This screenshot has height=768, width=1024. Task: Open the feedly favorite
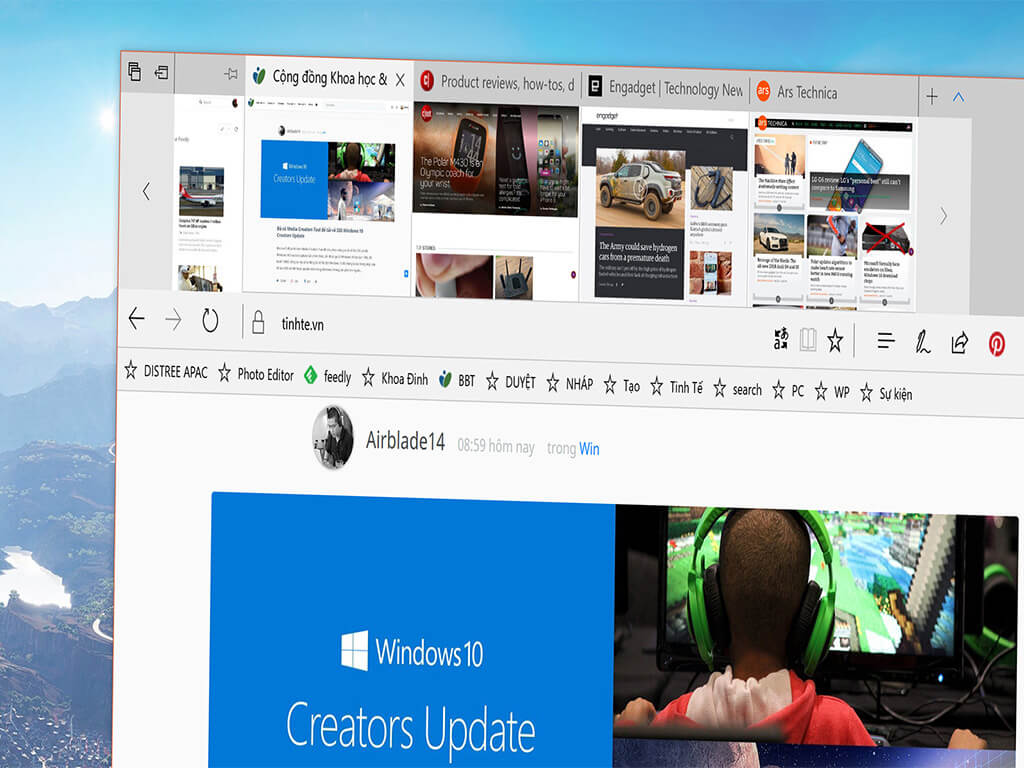tap(328, 376)
